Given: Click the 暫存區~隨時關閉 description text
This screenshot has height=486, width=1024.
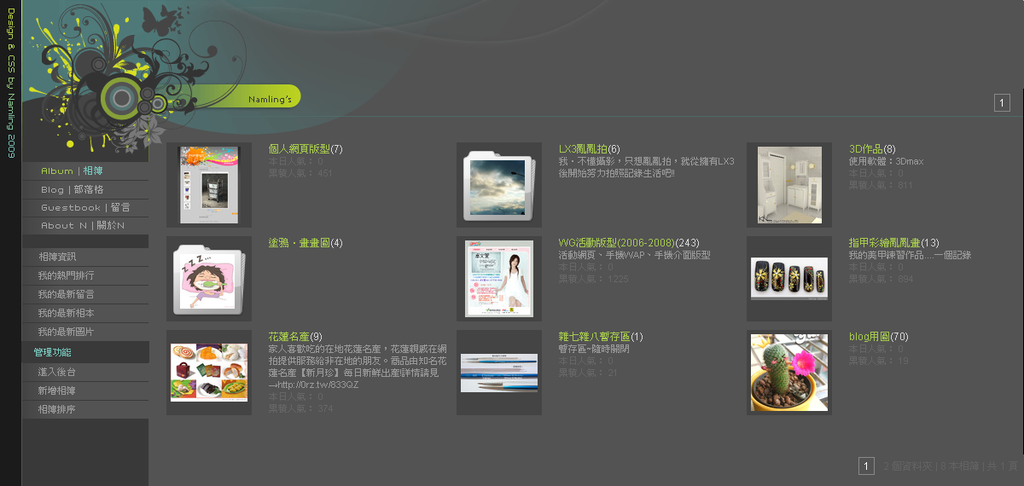Looking at the screenshot, I should (594, 349).
